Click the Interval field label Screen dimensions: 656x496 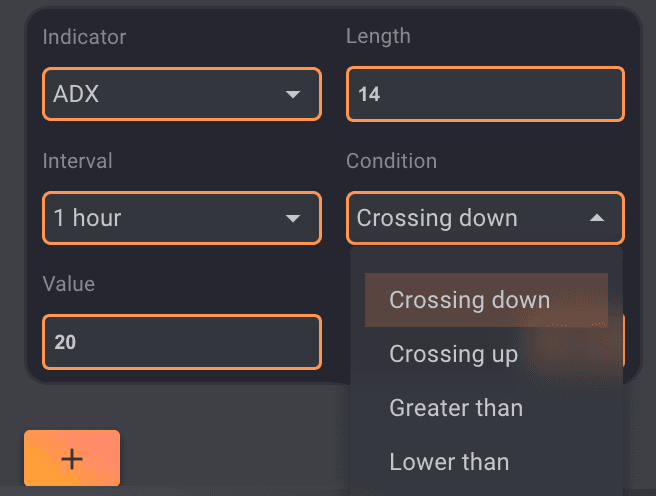click(77, 161)
